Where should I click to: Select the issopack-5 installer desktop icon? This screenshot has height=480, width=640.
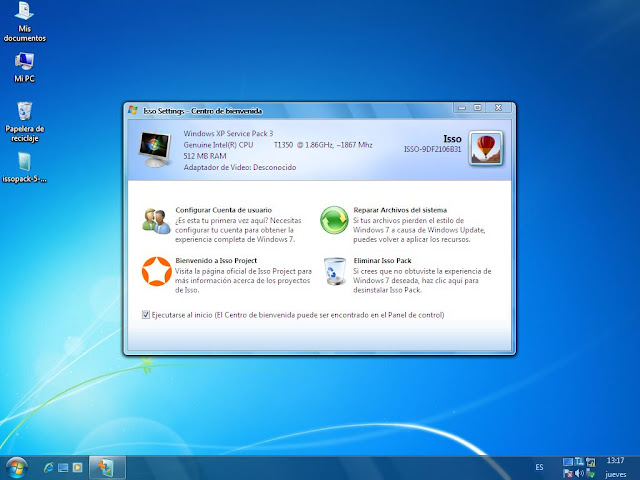click(24, 163)
